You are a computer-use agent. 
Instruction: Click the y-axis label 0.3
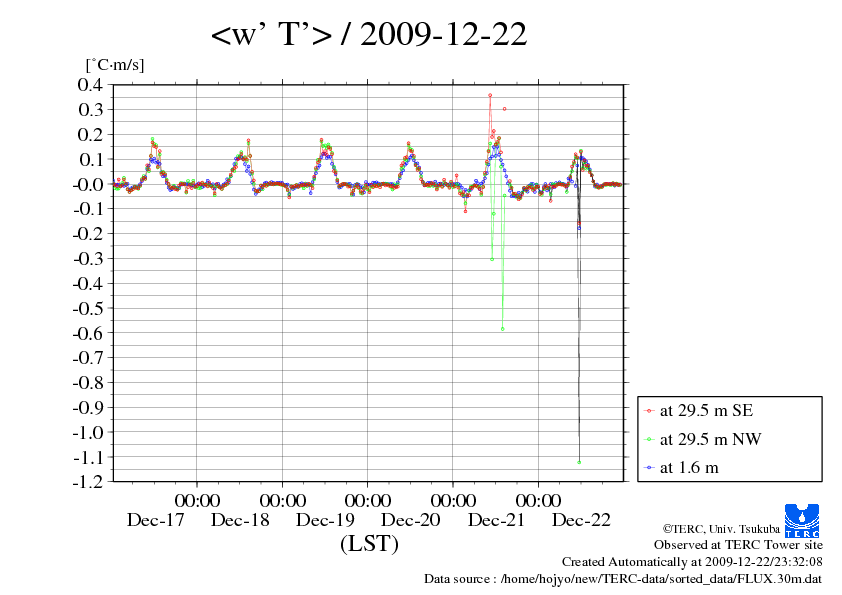[90, 110]
